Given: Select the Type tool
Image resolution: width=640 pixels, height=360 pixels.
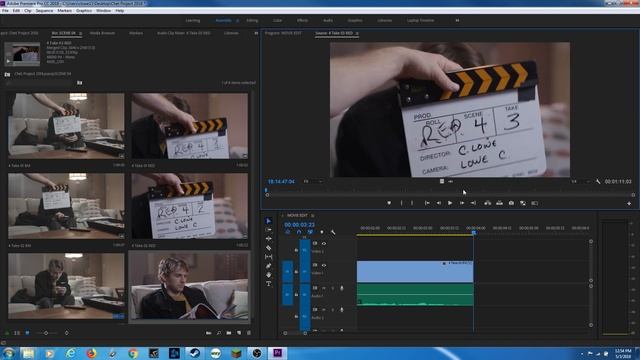Looking at the screenshot, I should click(268, 284).
